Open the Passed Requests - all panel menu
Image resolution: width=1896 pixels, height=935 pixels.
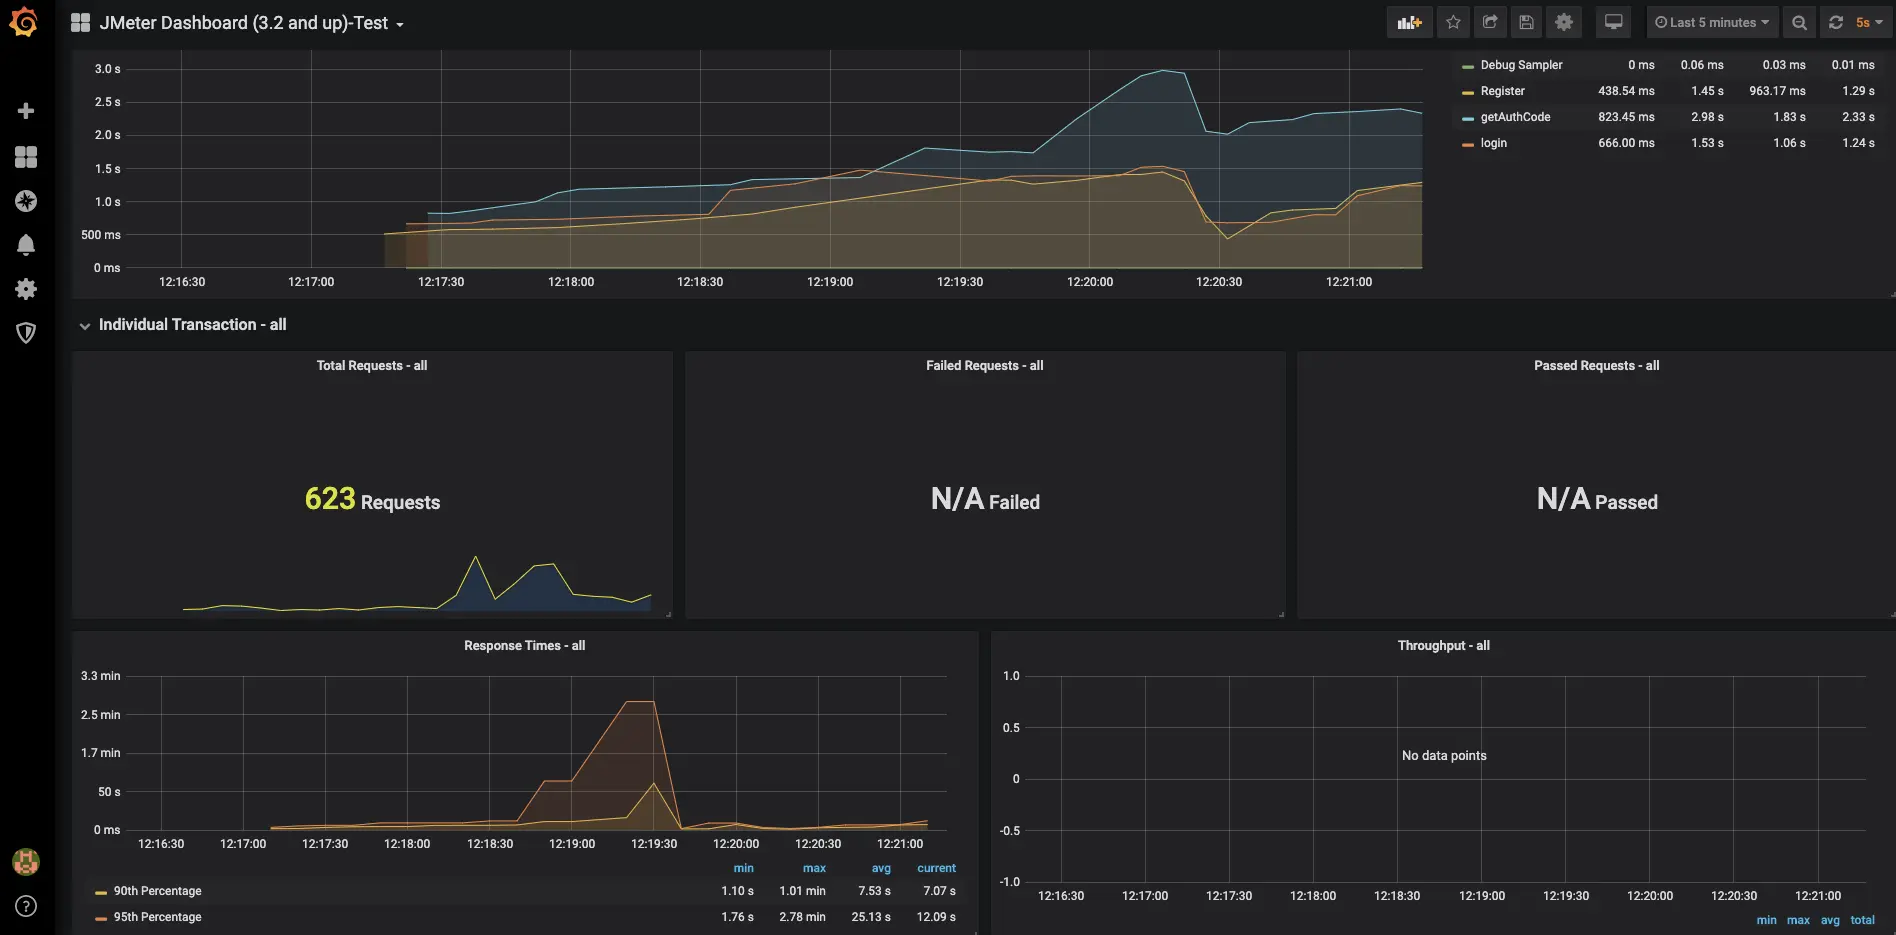(x=1597, y=366)
